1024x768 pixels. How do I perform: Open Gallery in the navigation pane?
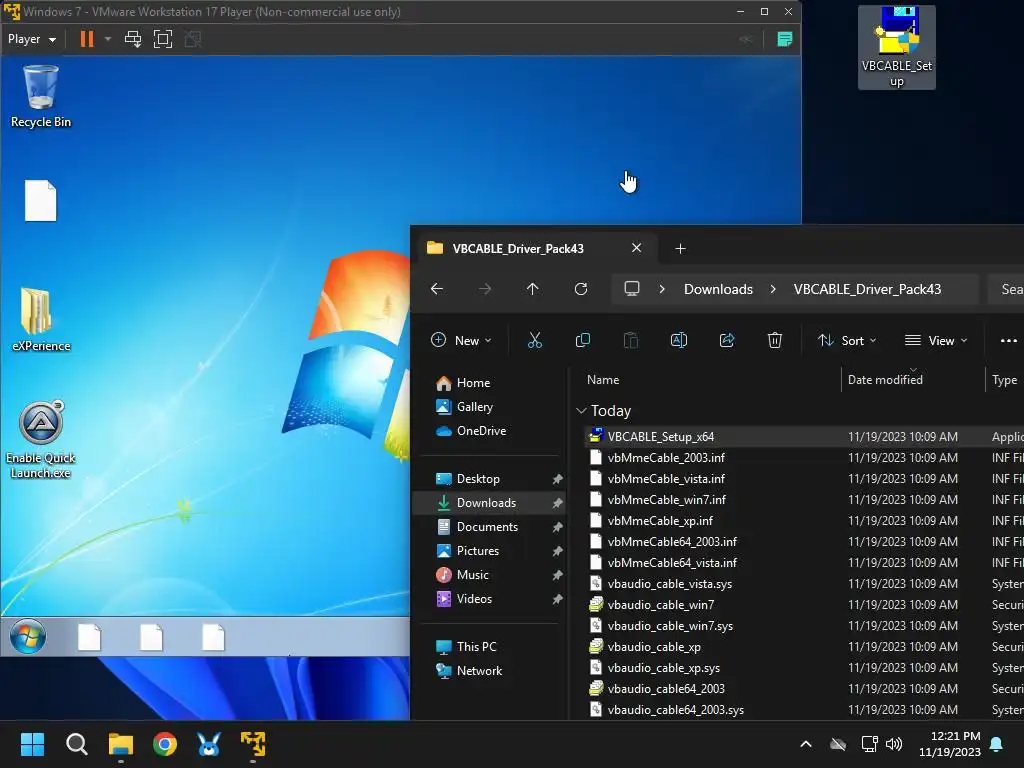click(x=475, y=407)
